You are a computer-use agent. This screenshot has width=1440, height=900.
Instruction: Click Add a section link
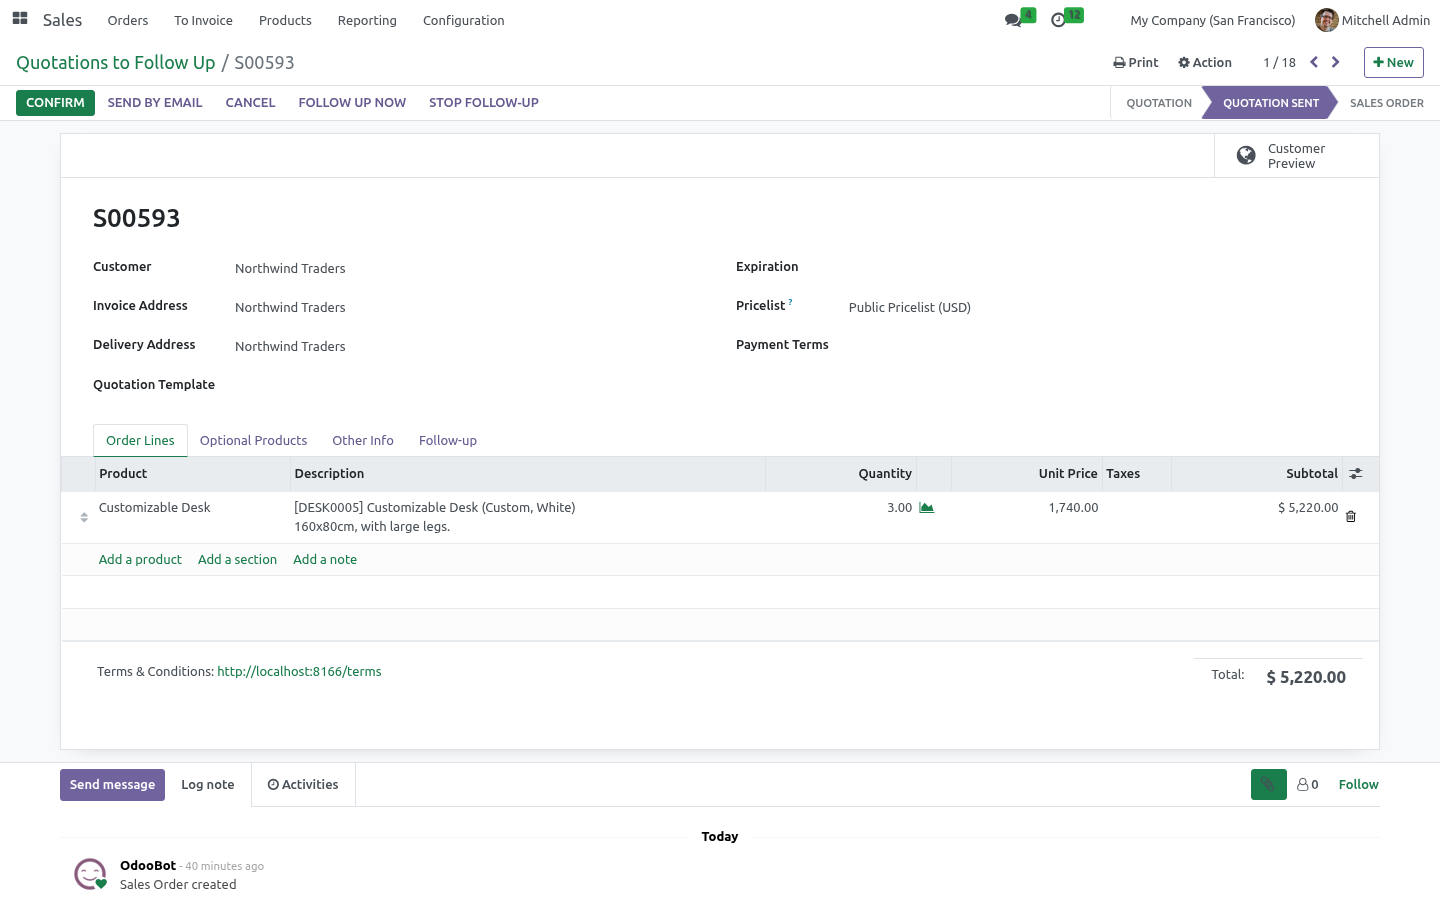237,560
